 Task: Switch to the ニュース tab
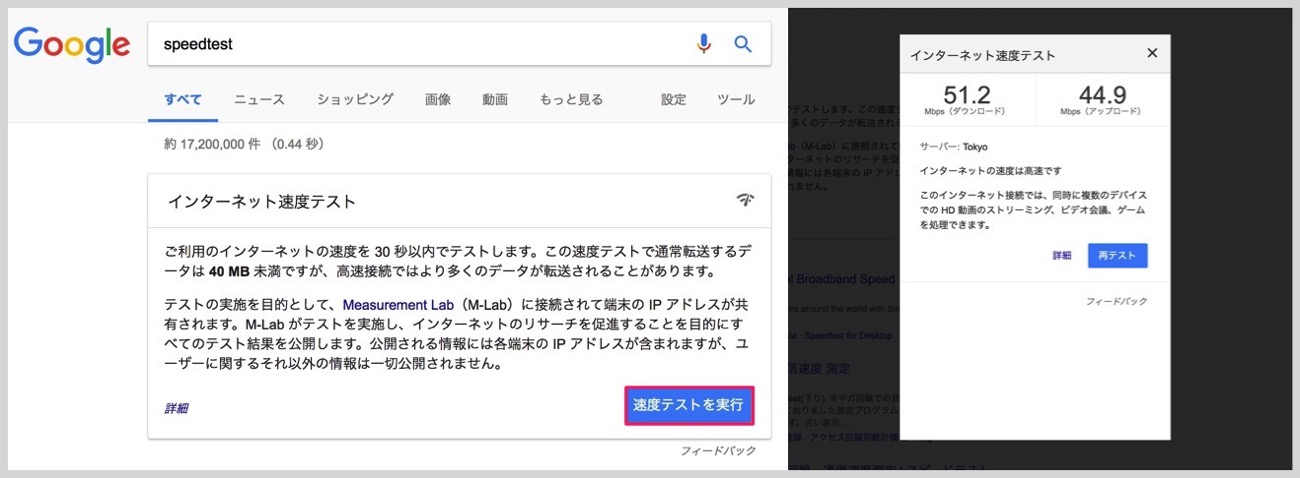click(259, 99)
